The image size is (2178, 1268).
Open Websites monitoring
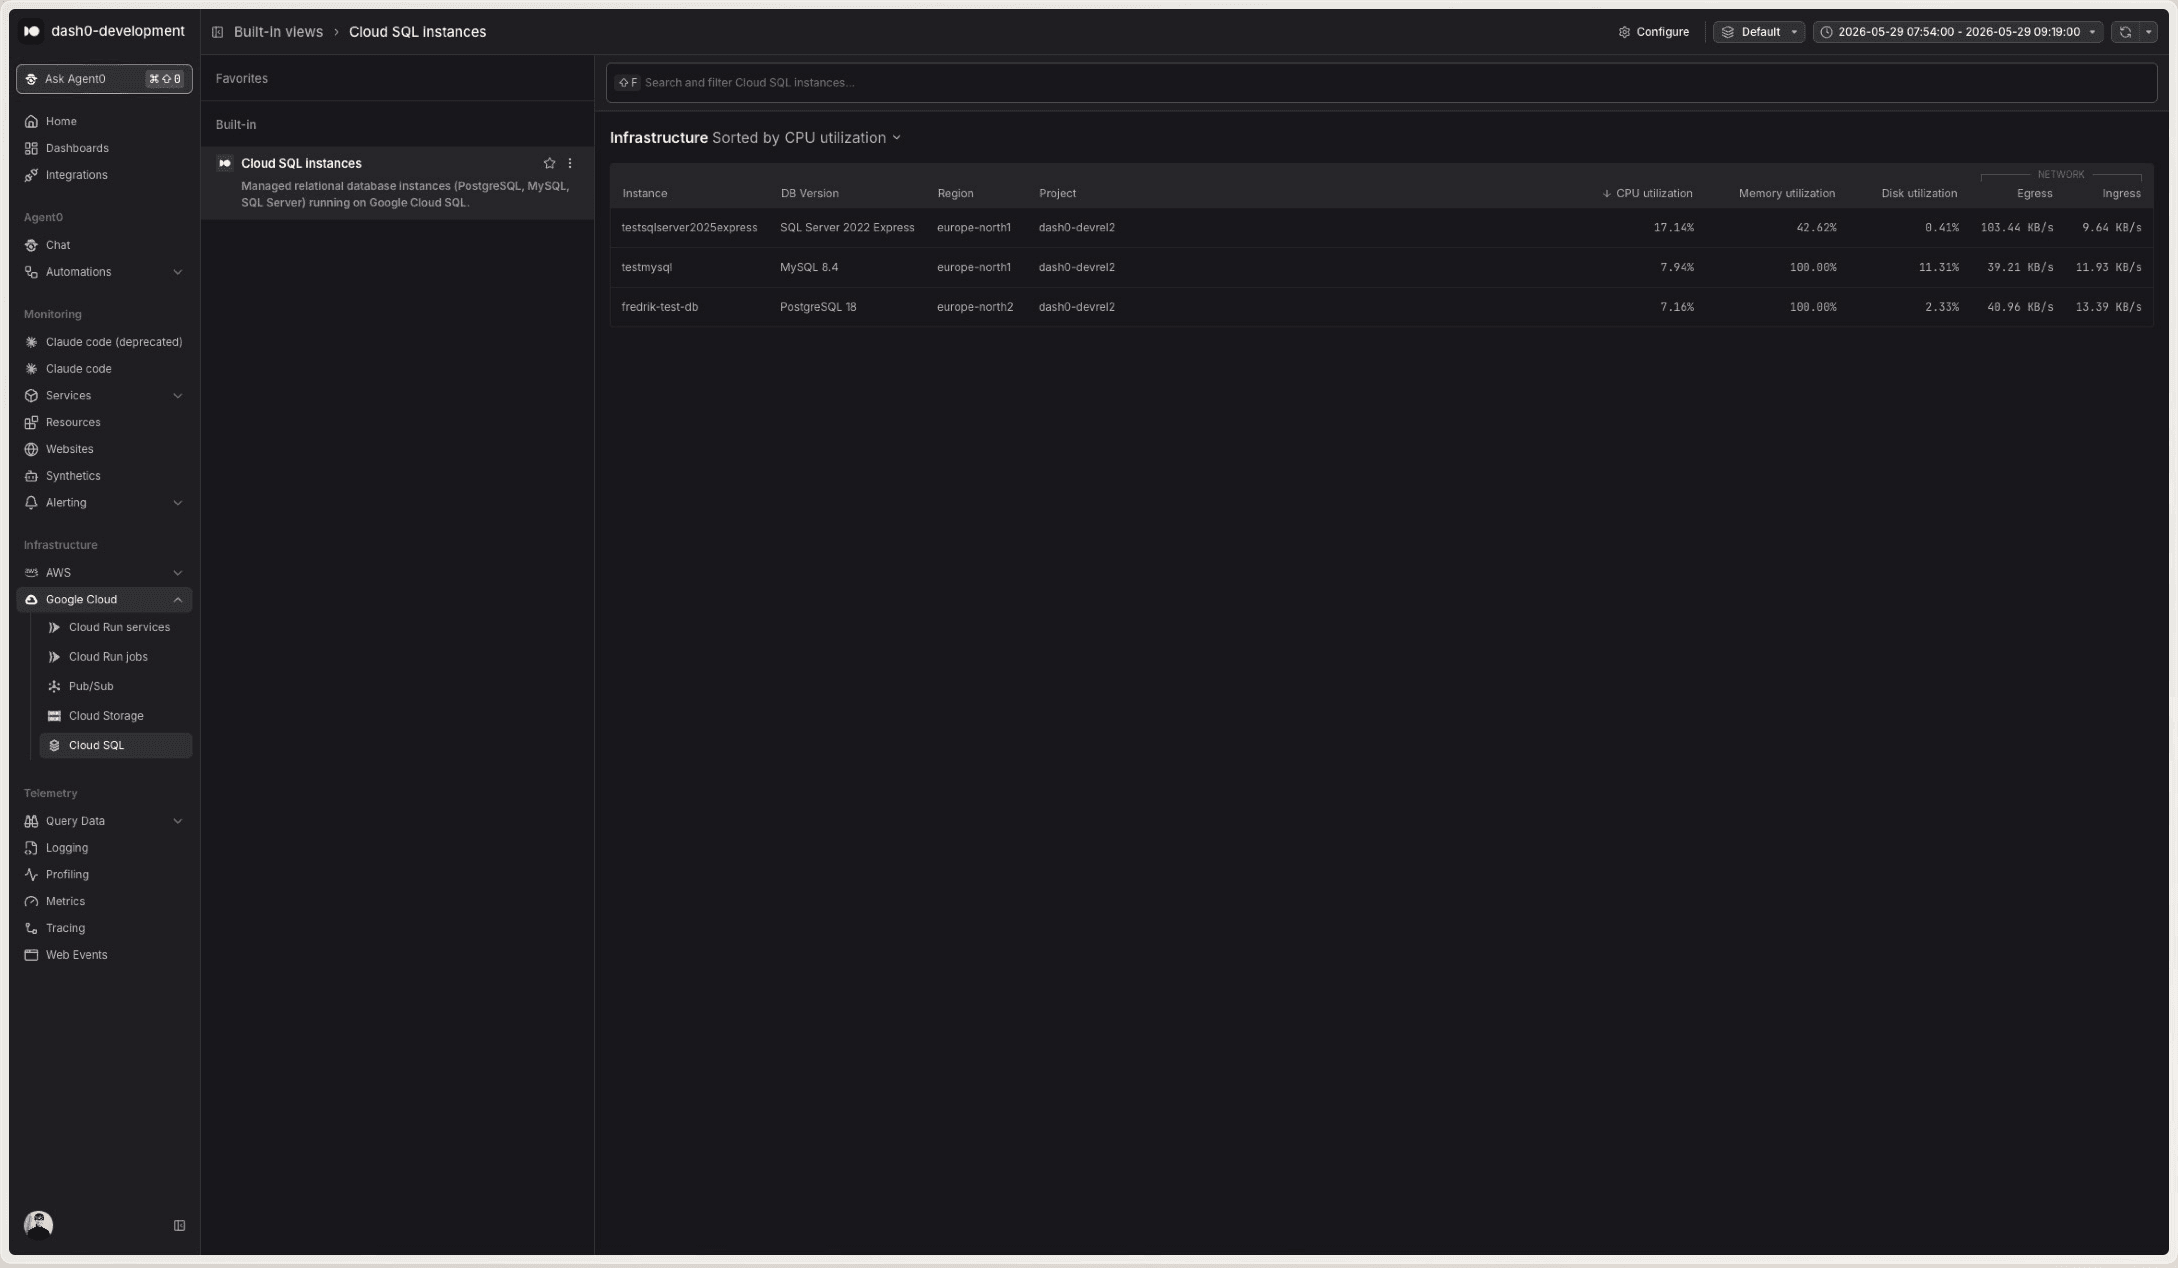point(104,450)
